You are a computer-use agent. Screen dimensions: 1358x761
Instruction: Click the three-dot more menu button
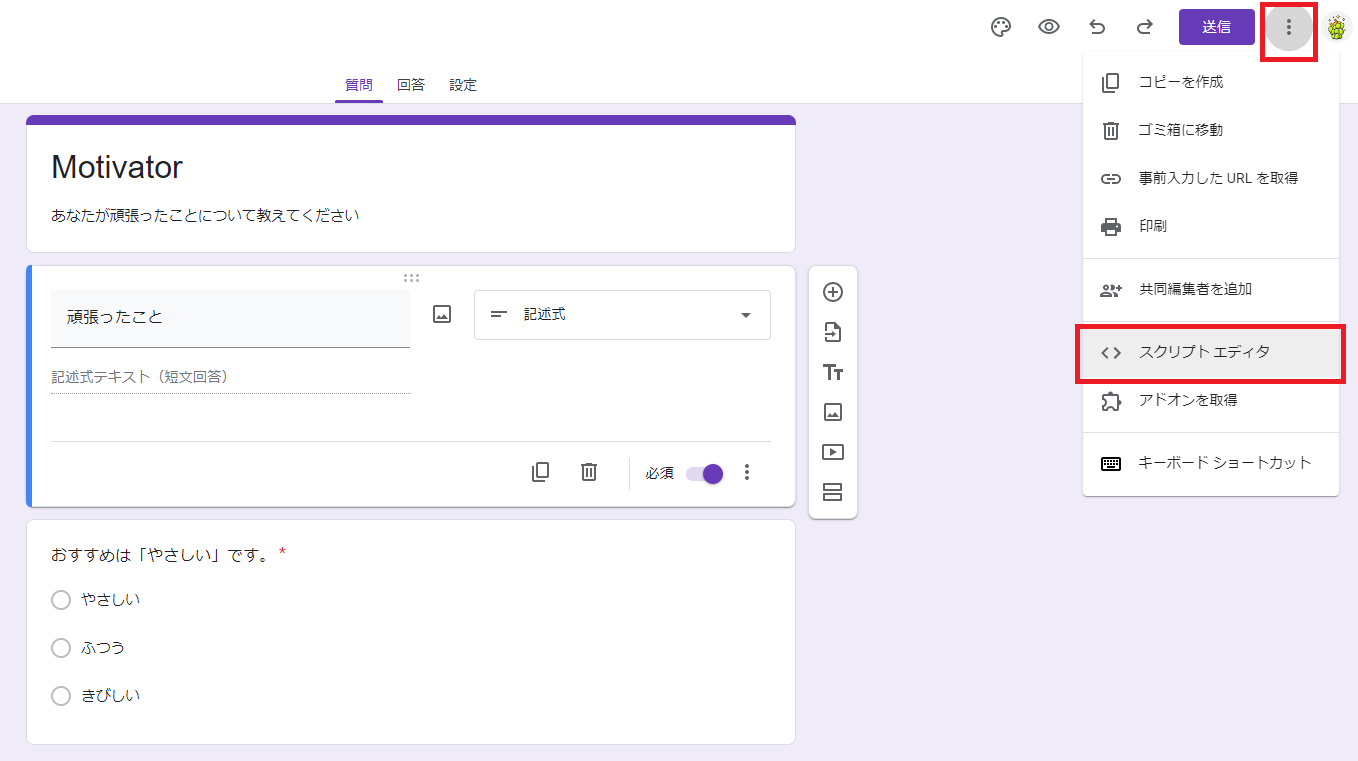(x=1289, y=28)
